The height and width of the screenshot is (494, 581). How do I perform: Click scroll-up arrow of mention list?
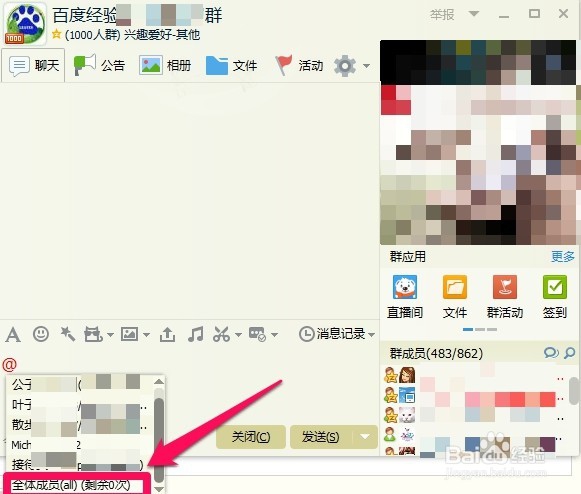click(159, 381)
